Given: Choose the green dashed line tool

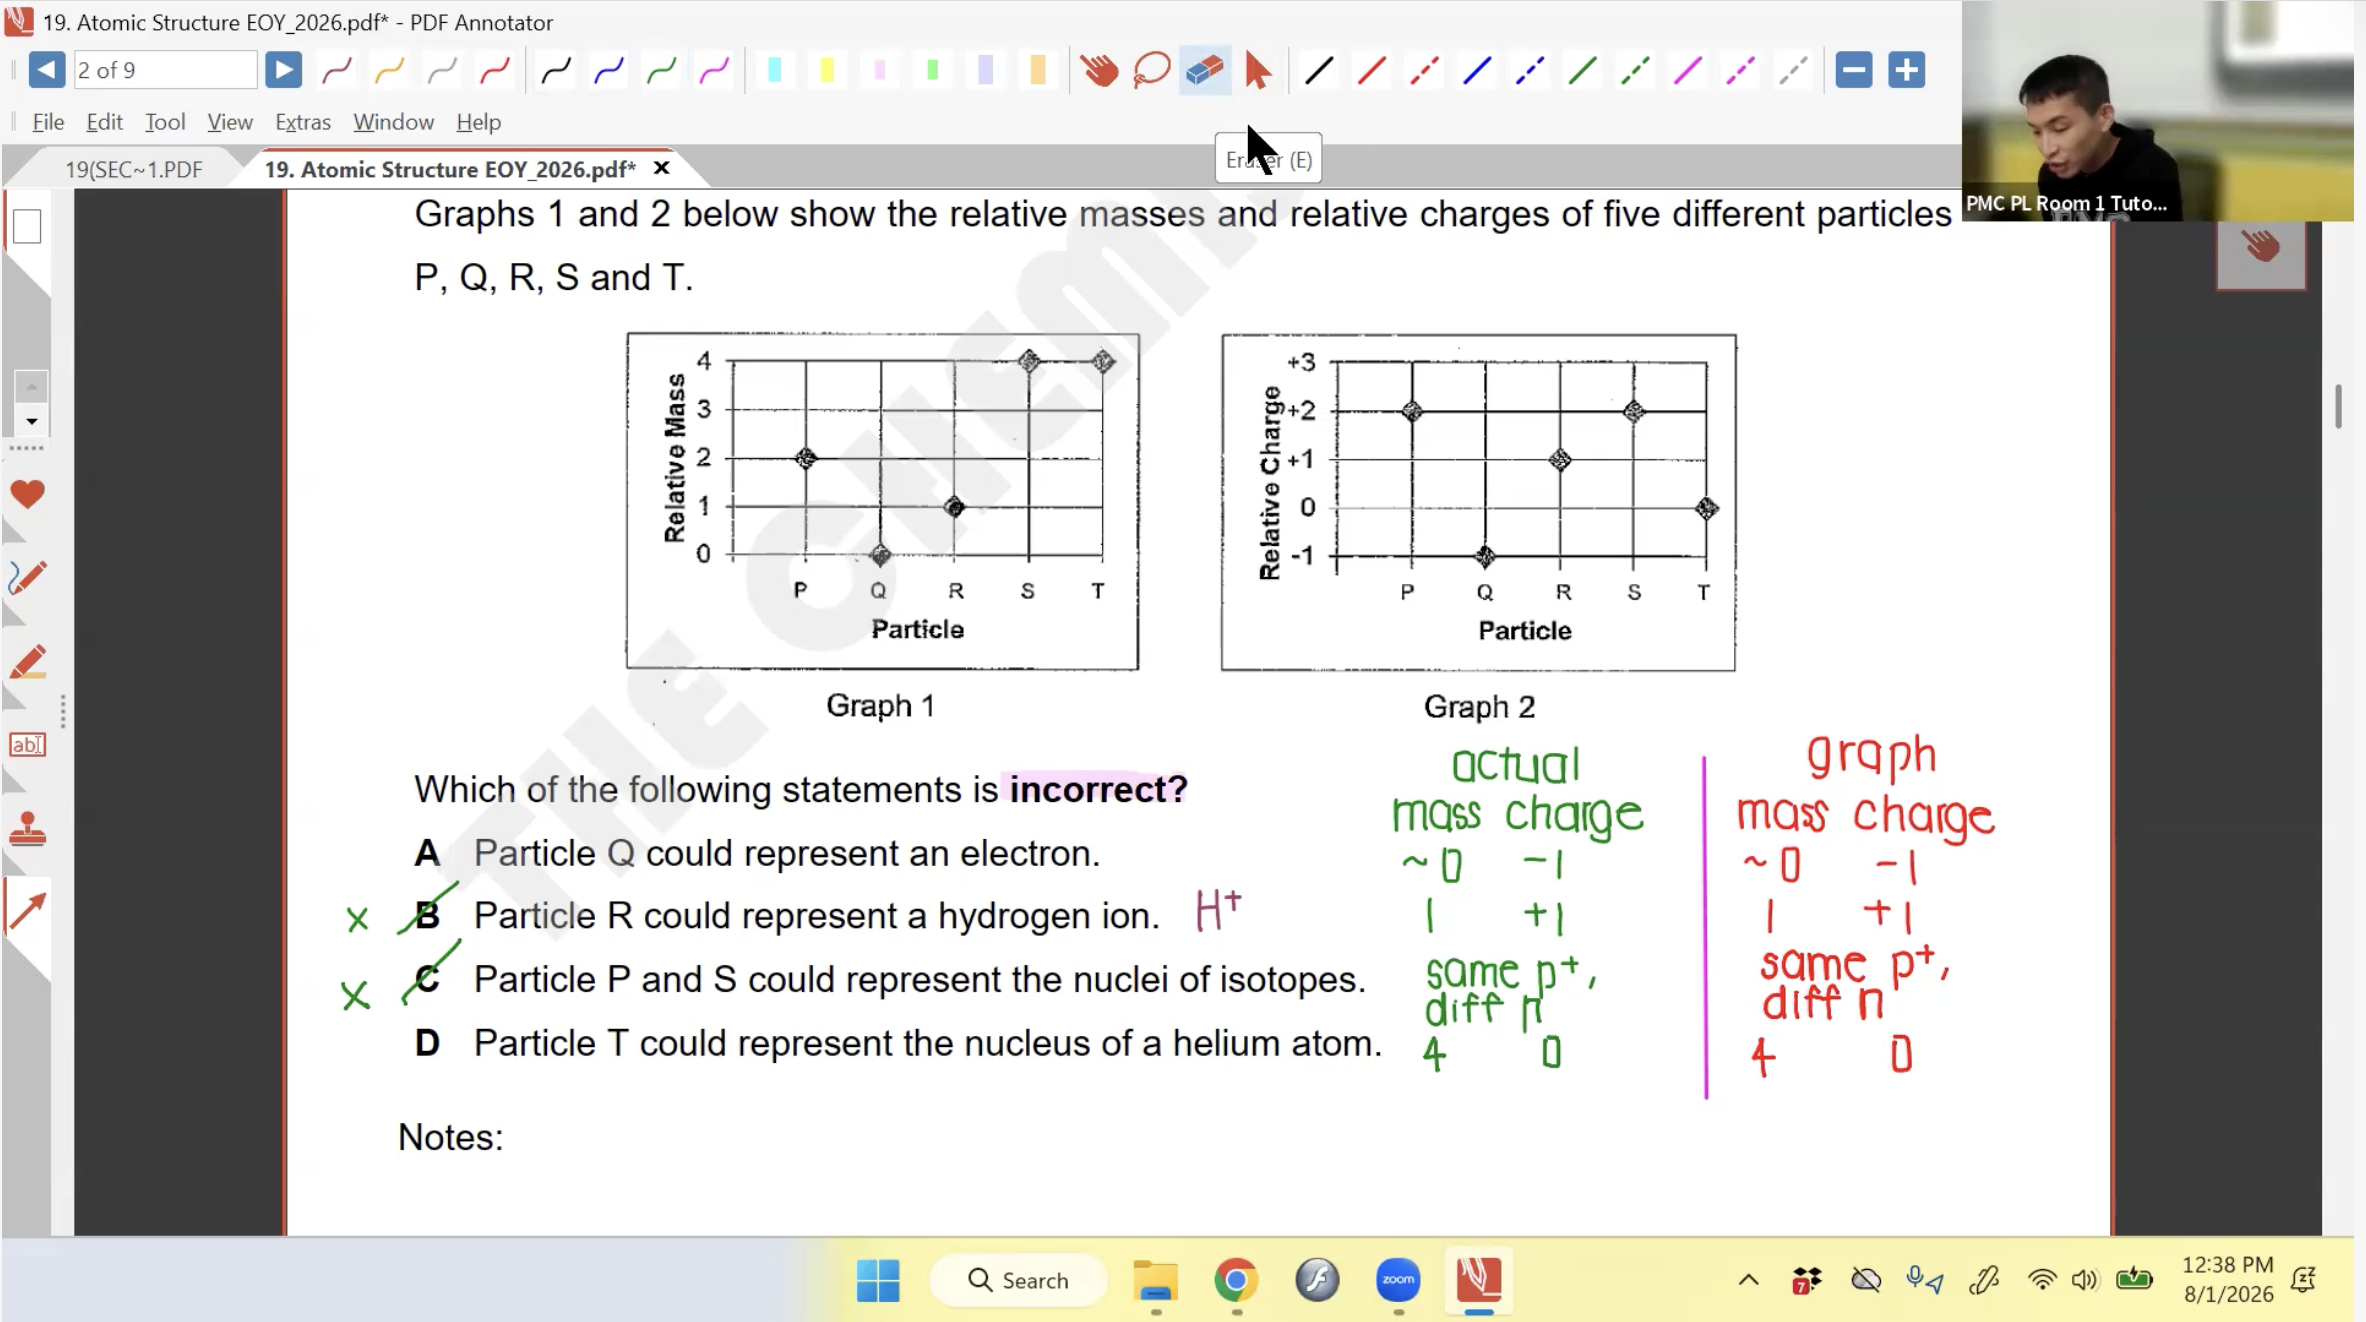Looking at the screenshot, I should 1635,70.
